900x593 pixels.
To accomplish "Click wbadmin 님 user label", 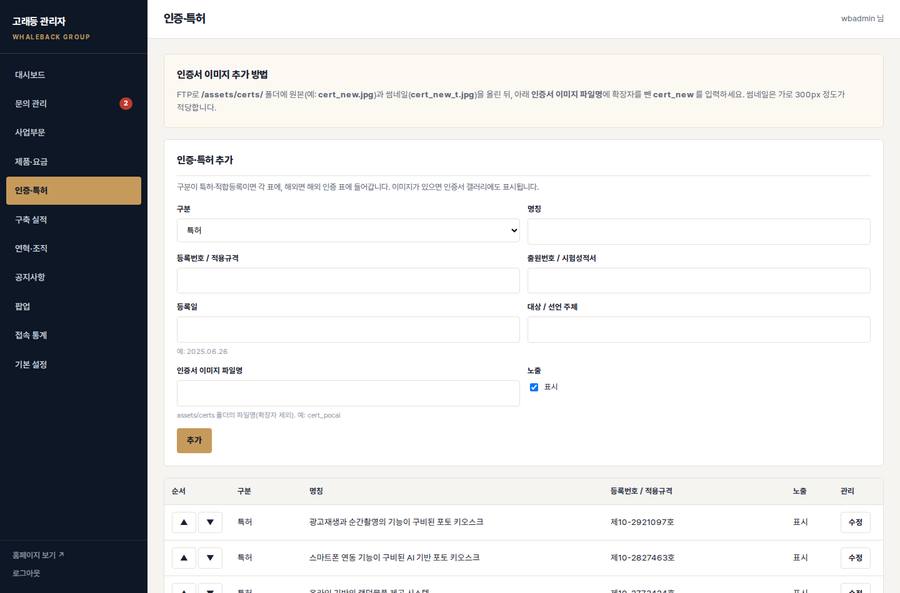I will [x=862, y=18].
